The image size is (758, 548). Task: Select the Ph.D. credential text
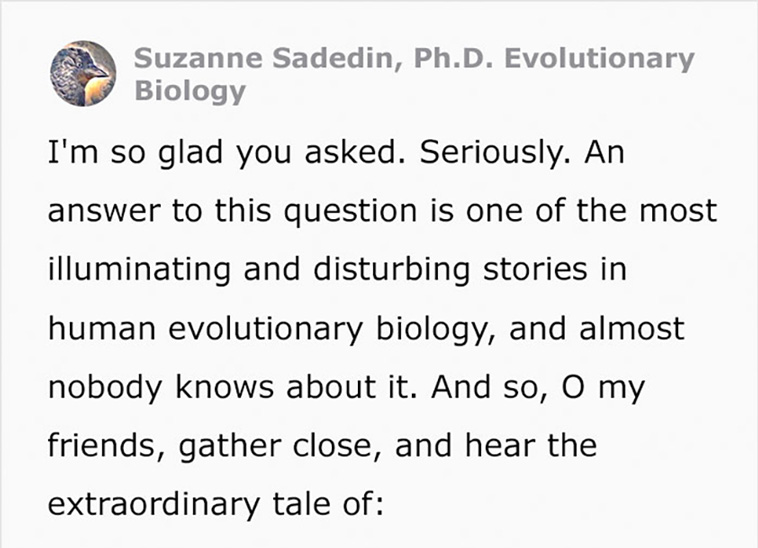[x=453, y=58]
